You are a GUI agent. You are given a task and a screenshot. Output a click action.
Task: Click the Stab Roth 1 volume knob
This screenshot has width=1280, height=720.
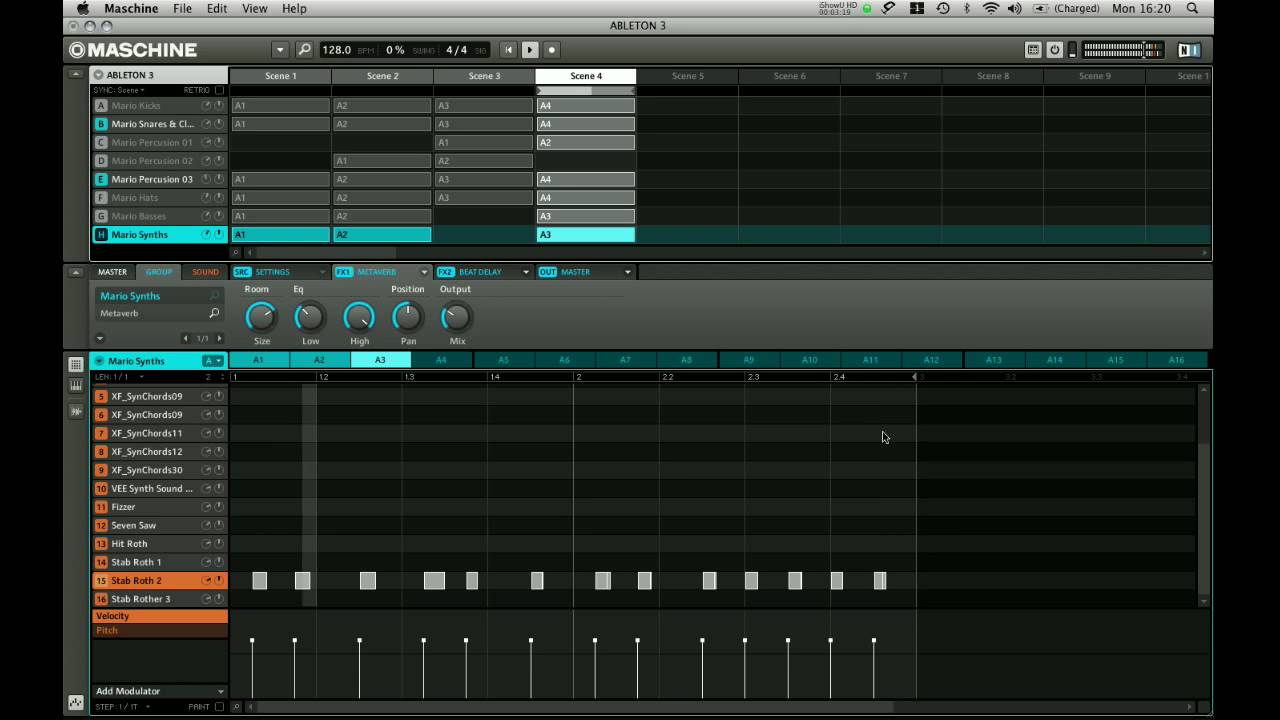[207, 562]
